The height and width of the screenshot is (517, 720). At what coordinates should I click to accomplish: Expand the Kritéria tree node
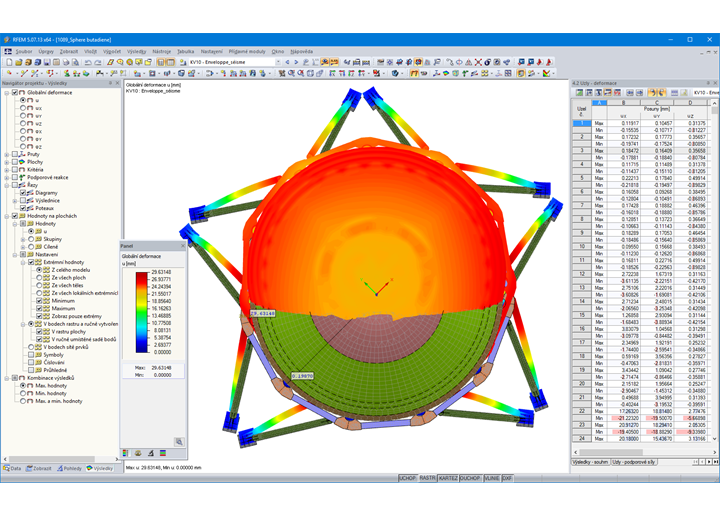(x=7, y=170)
